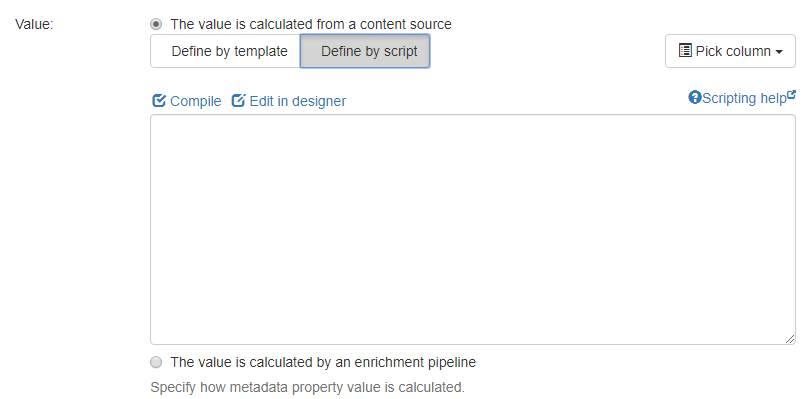Click the textarea resize grip icon
The width and height of the screenshot is (807, 399).
pyautogui.click(x=790, y=339)
